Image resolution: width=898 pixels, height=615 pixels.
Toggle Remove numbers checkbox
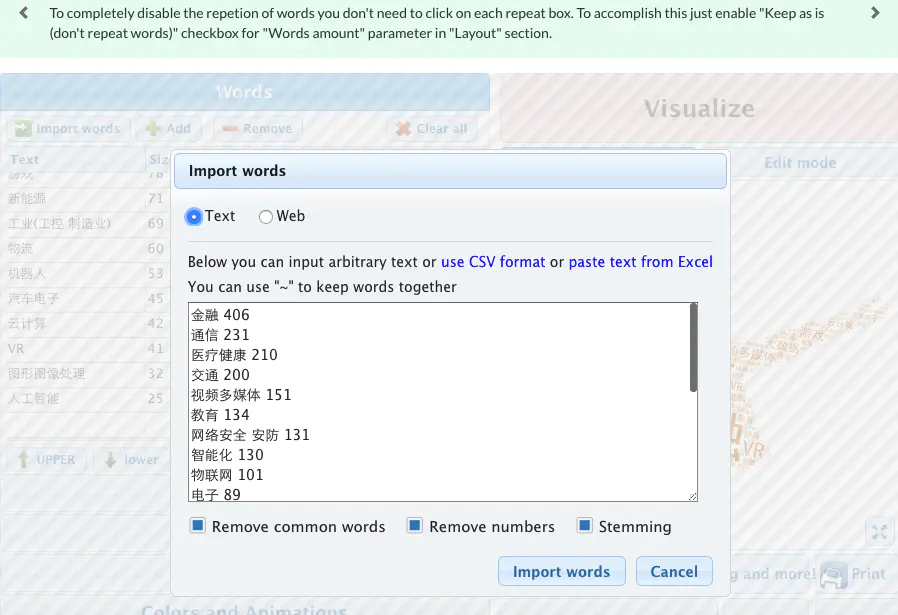tap(415, 525)
